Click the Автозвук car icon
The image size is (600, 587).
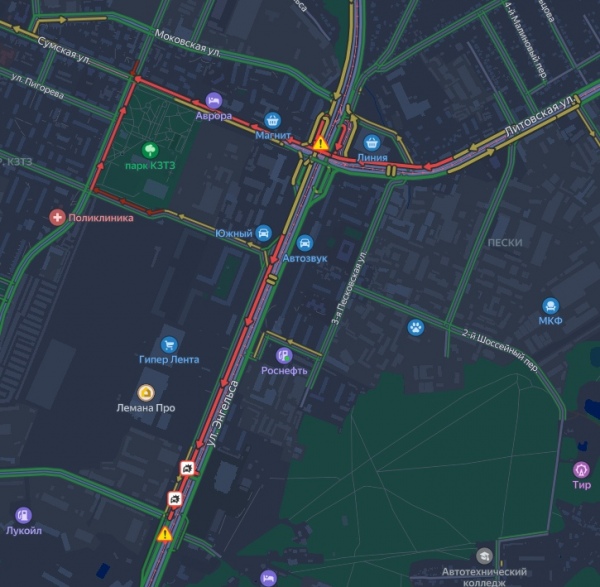point(305,243)
